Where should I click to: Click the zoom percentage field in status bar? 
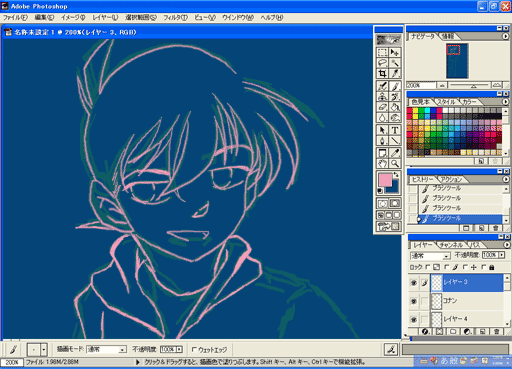click(x=12, y=362)
